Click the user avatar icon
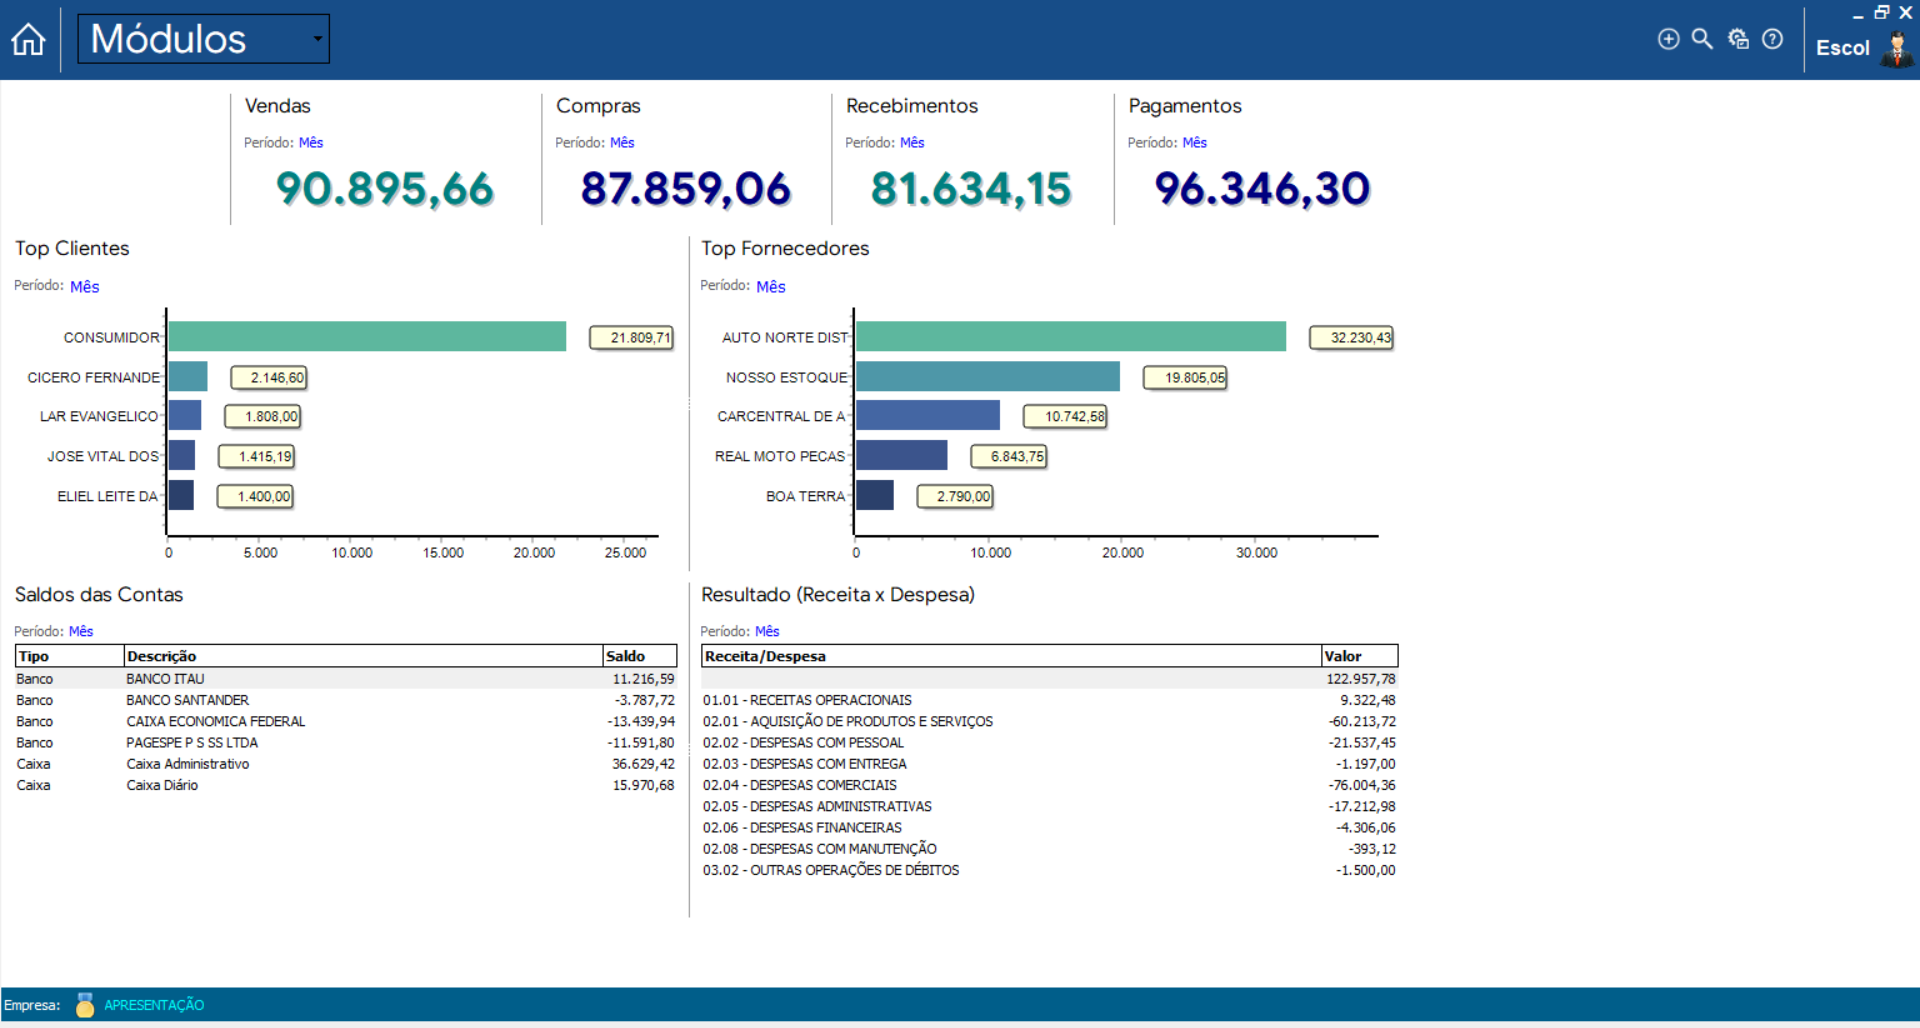 coord(1896,48)
